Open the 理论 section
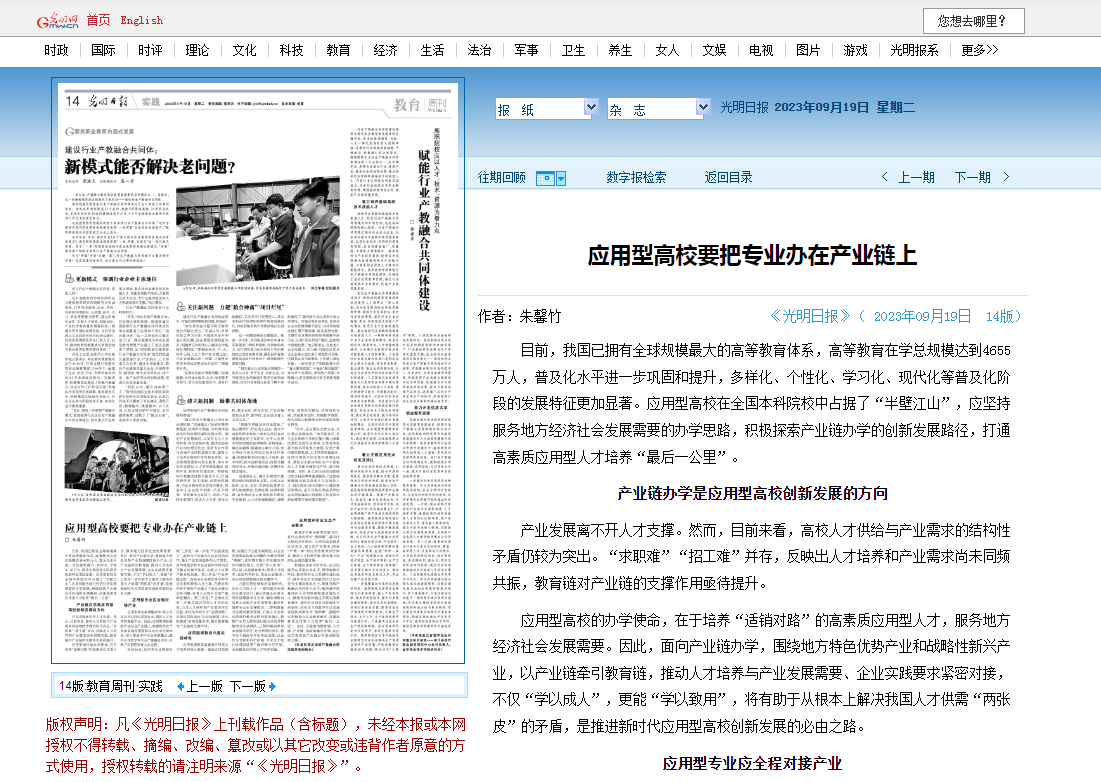1101x782 pixels. pos(197,50)
